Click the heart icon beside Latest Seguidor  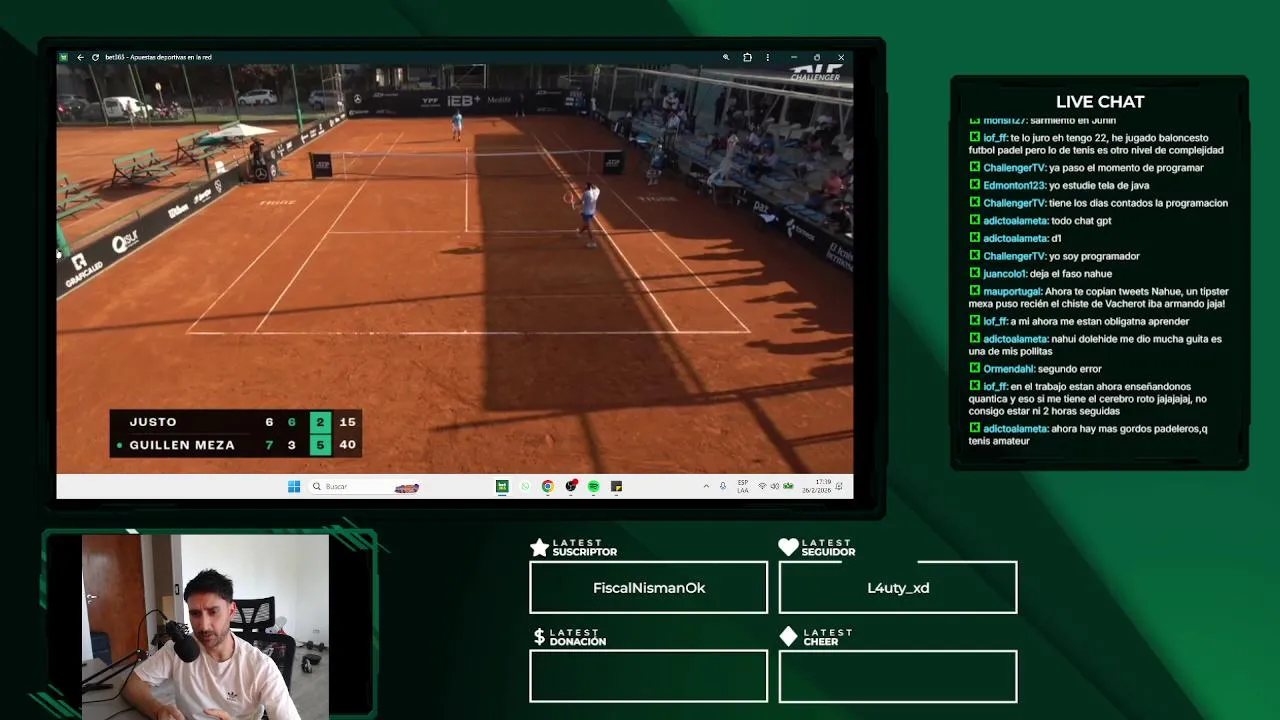coord(788,547)
